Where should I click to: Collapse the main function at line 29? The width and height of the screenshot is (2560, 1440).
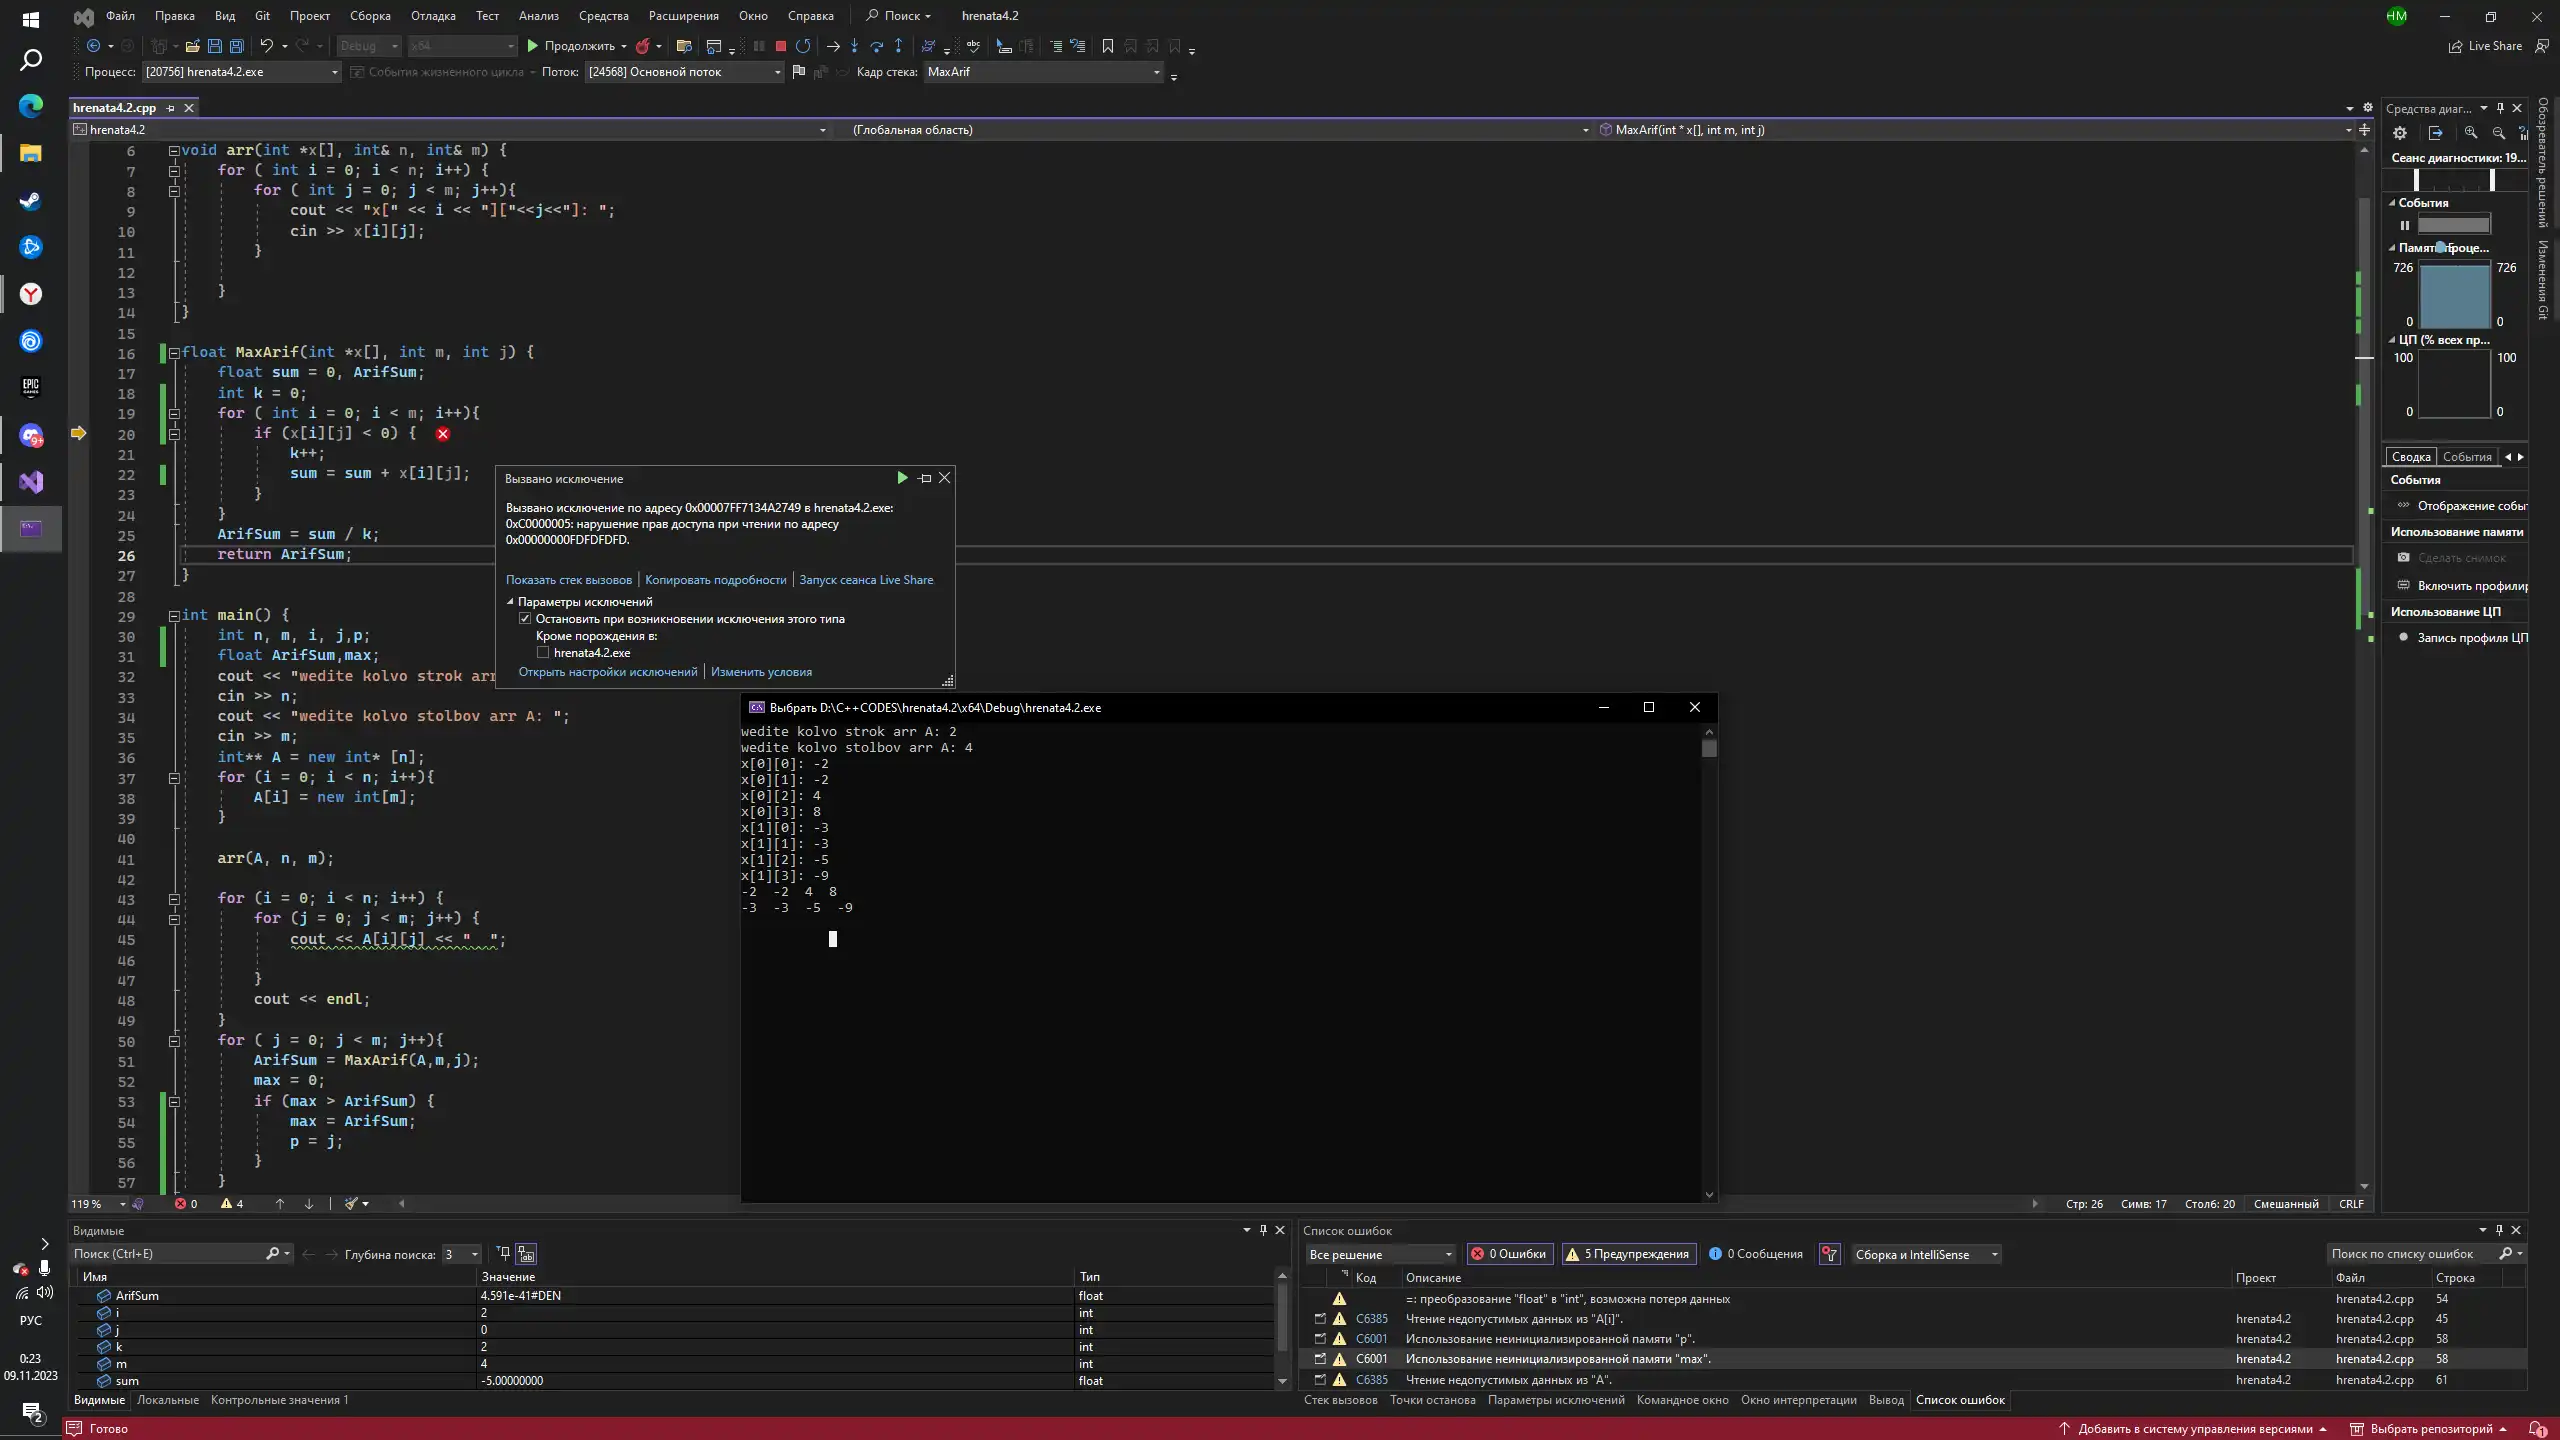tap(174, 616)
